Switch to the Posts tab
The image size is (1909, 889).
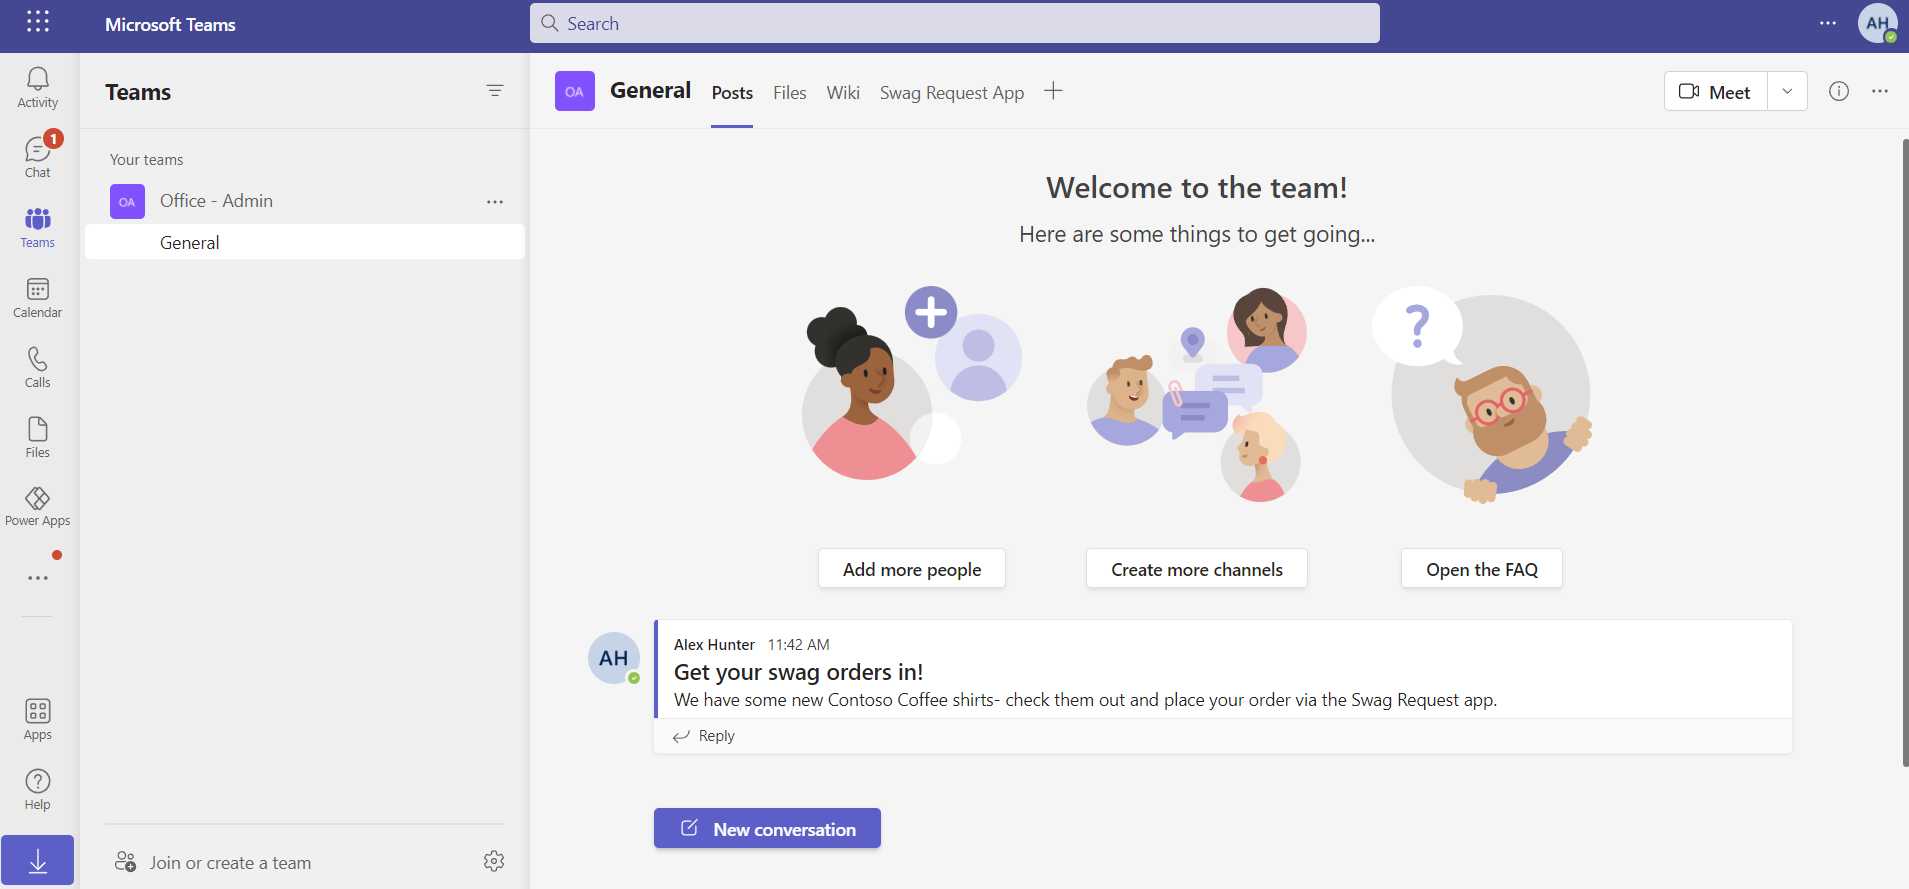[732, 93]
